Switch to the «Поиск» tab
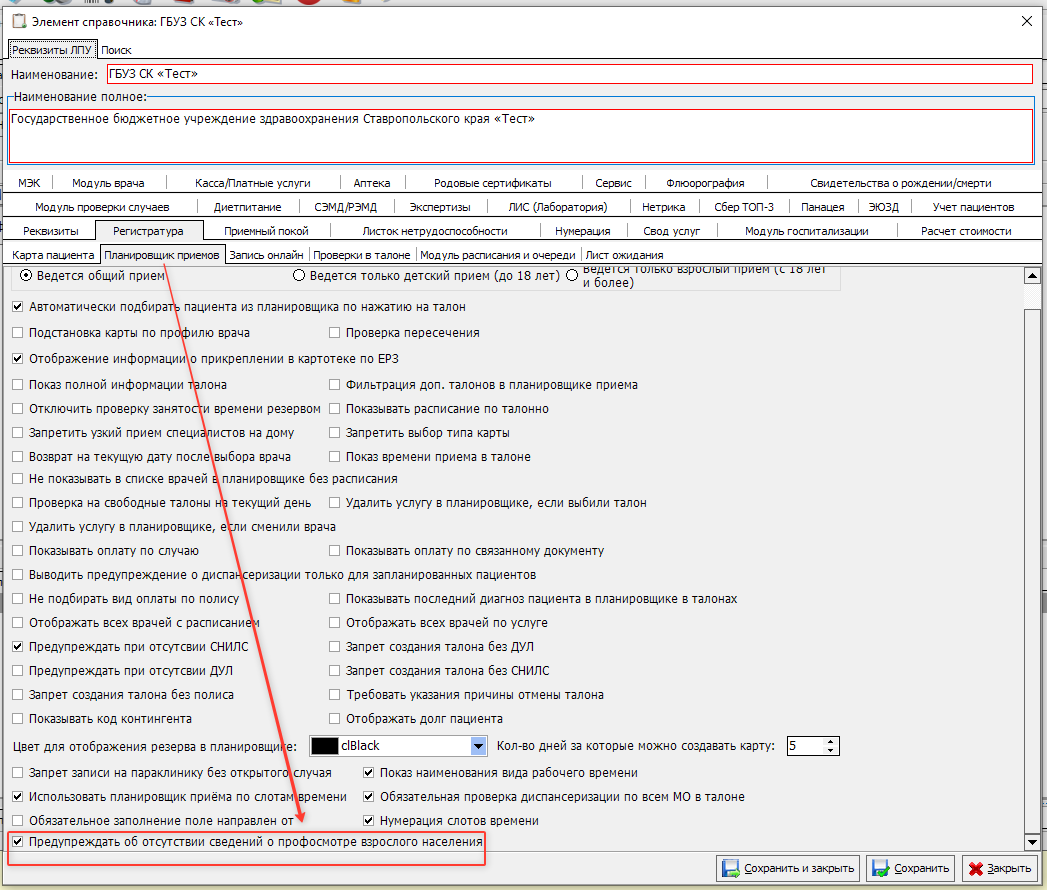 pyautogui.click(x=116, y=50)
